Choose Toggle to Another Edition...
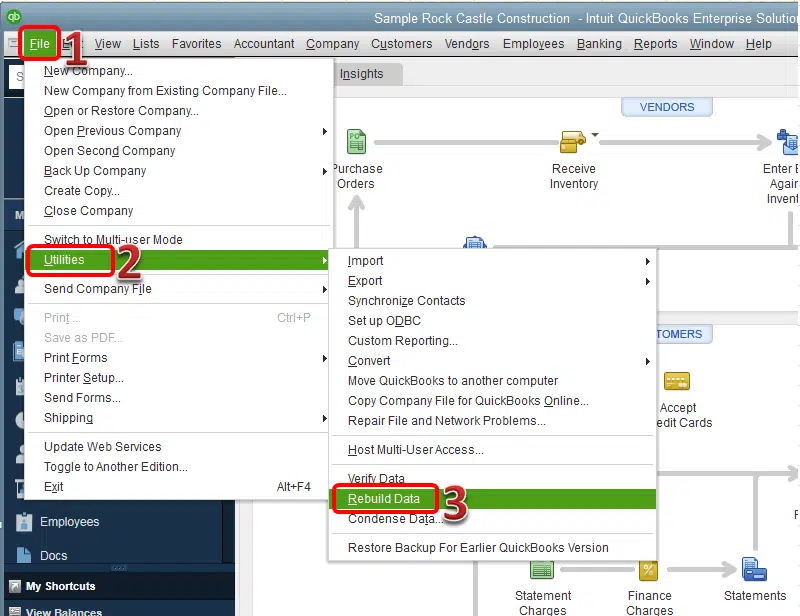Image resolution: width=800 pixels, height=616 pixels. [178, 467]
